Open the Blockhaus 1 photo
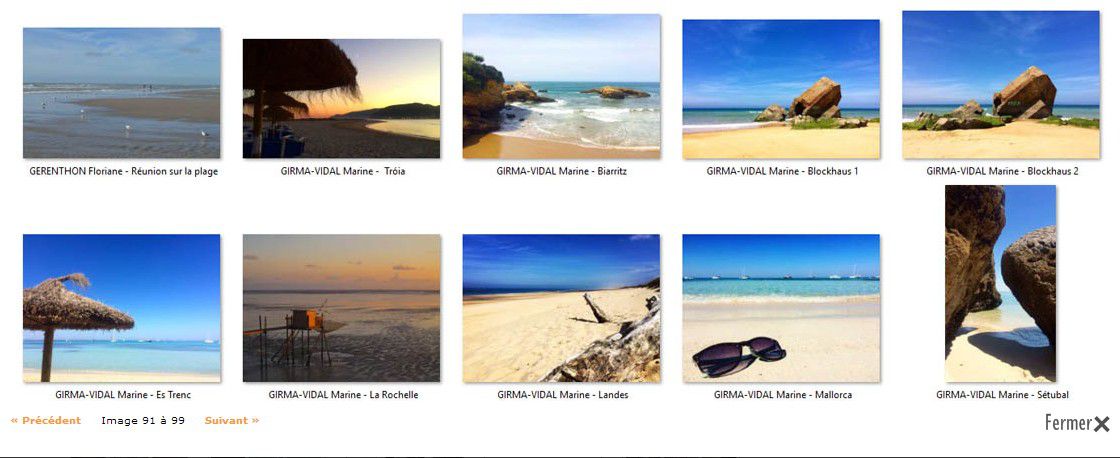This screenshot has width=1120, height=458. [781, 89]
